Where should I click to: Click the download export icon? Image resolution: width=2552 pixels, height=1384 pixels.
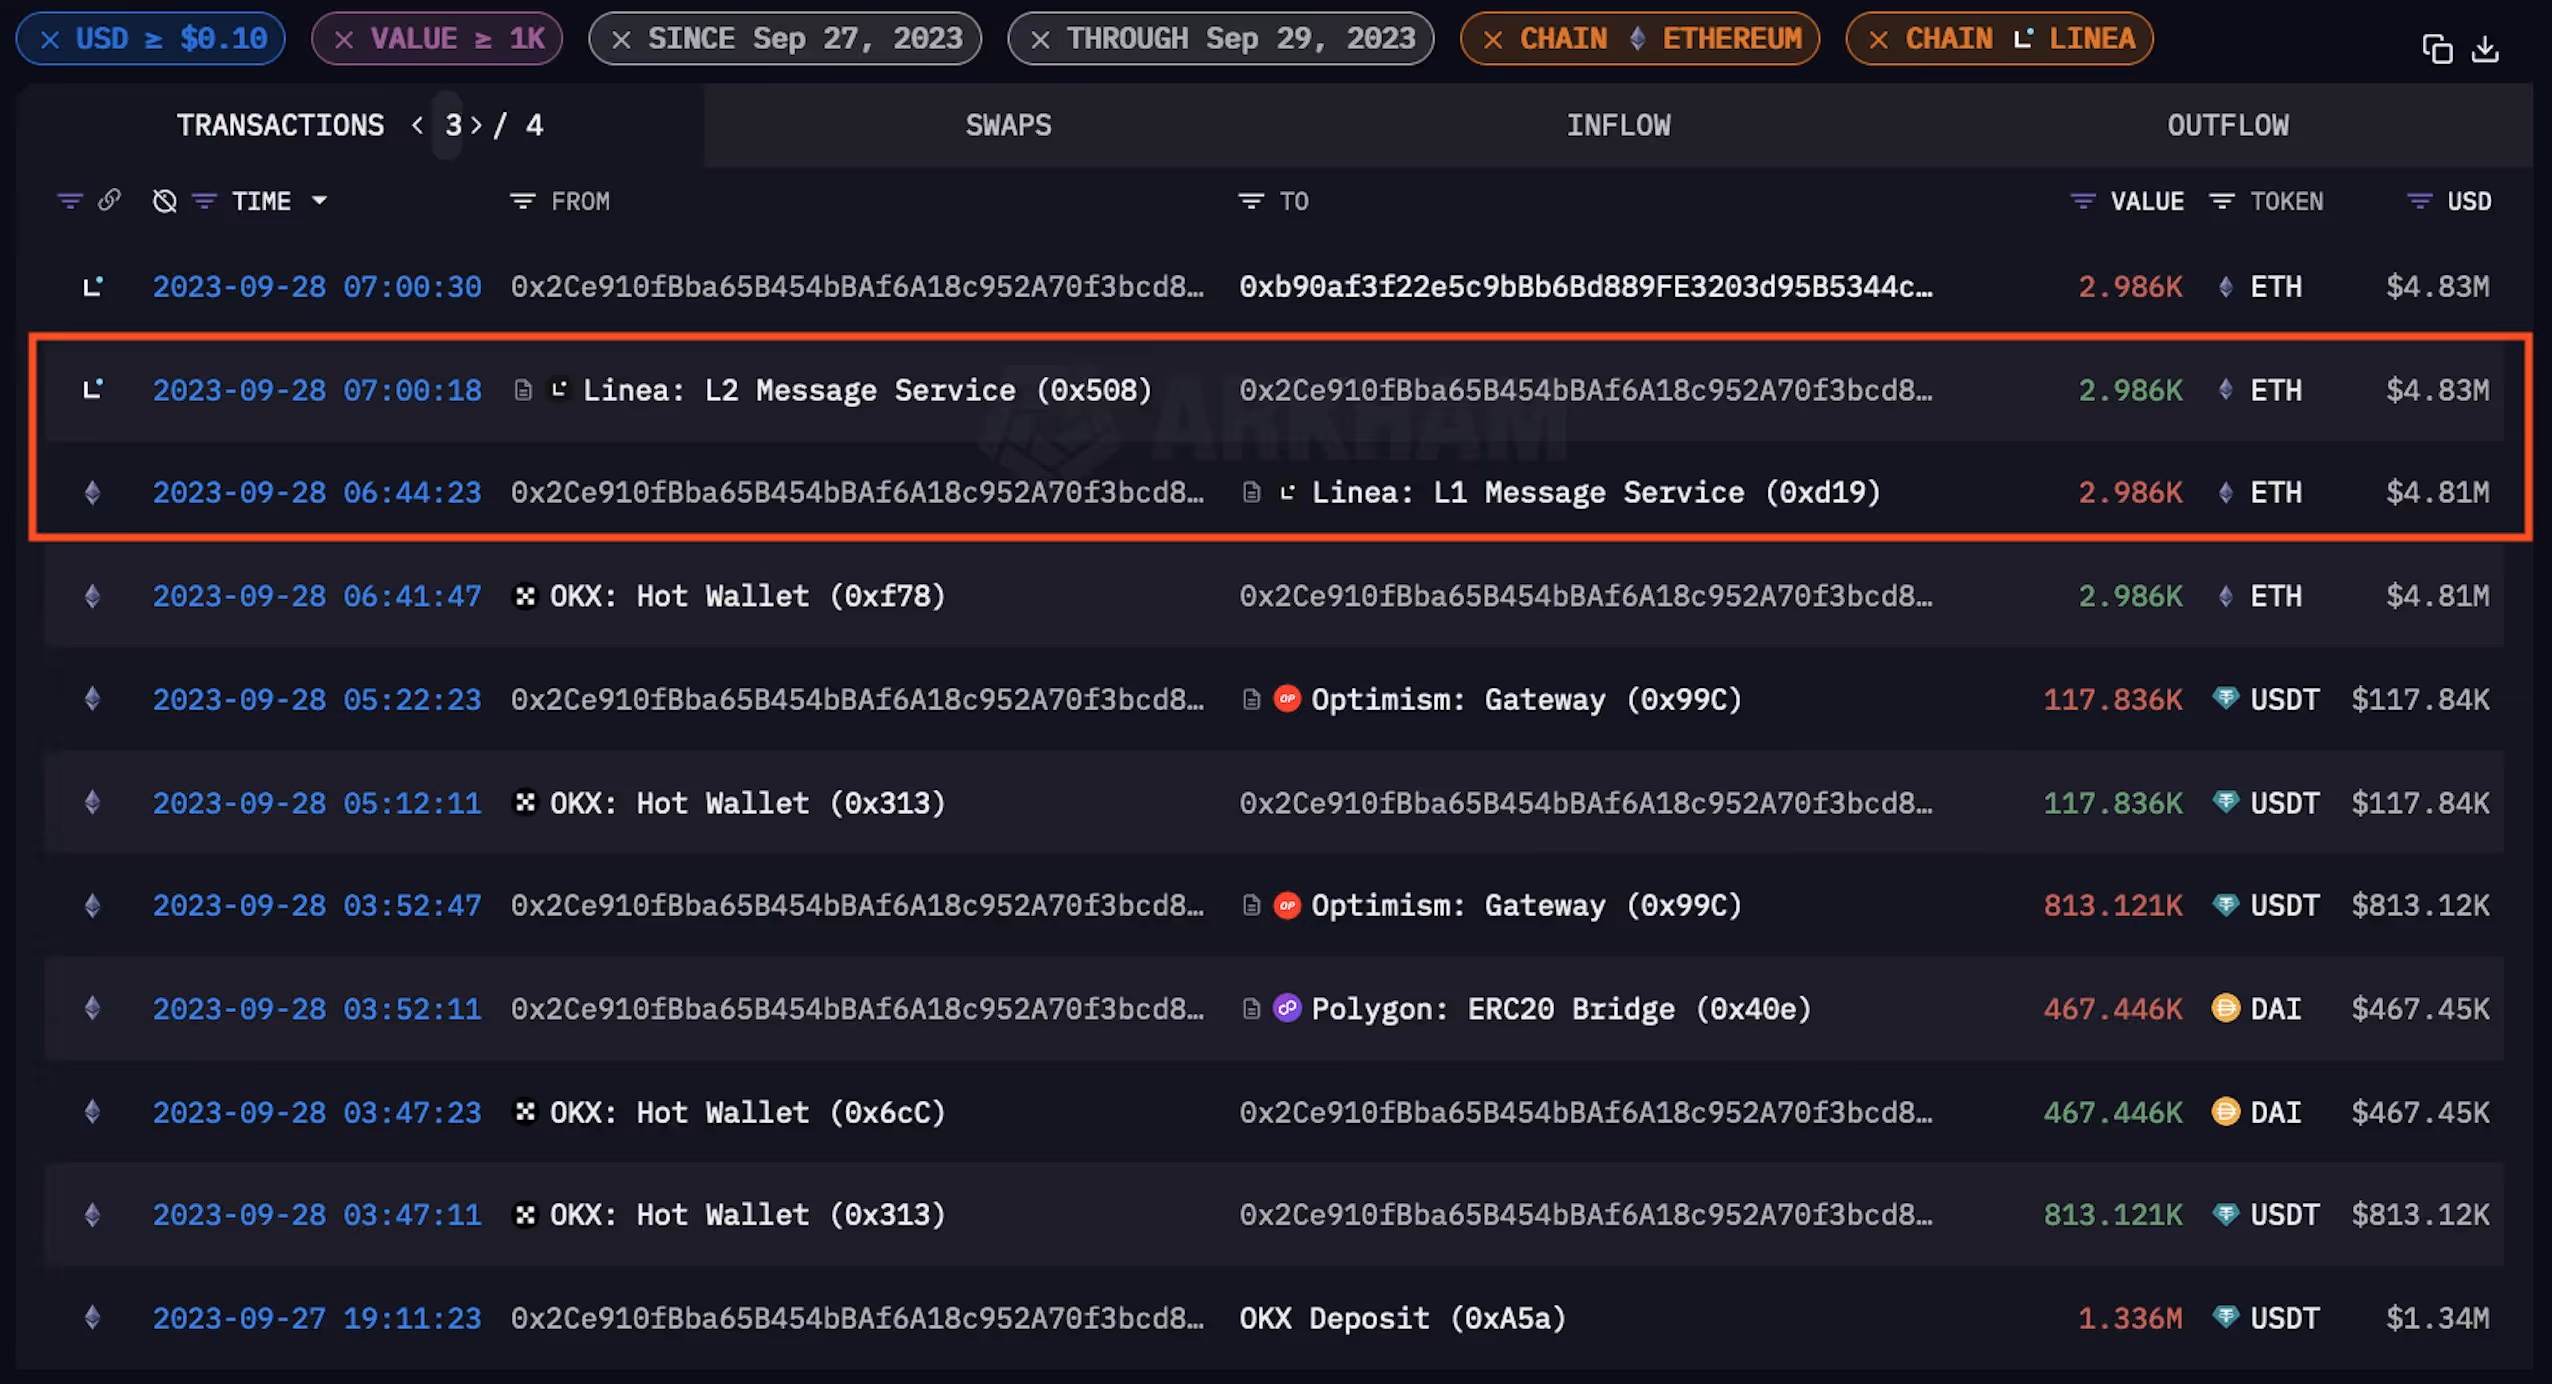pos(2486,48)
